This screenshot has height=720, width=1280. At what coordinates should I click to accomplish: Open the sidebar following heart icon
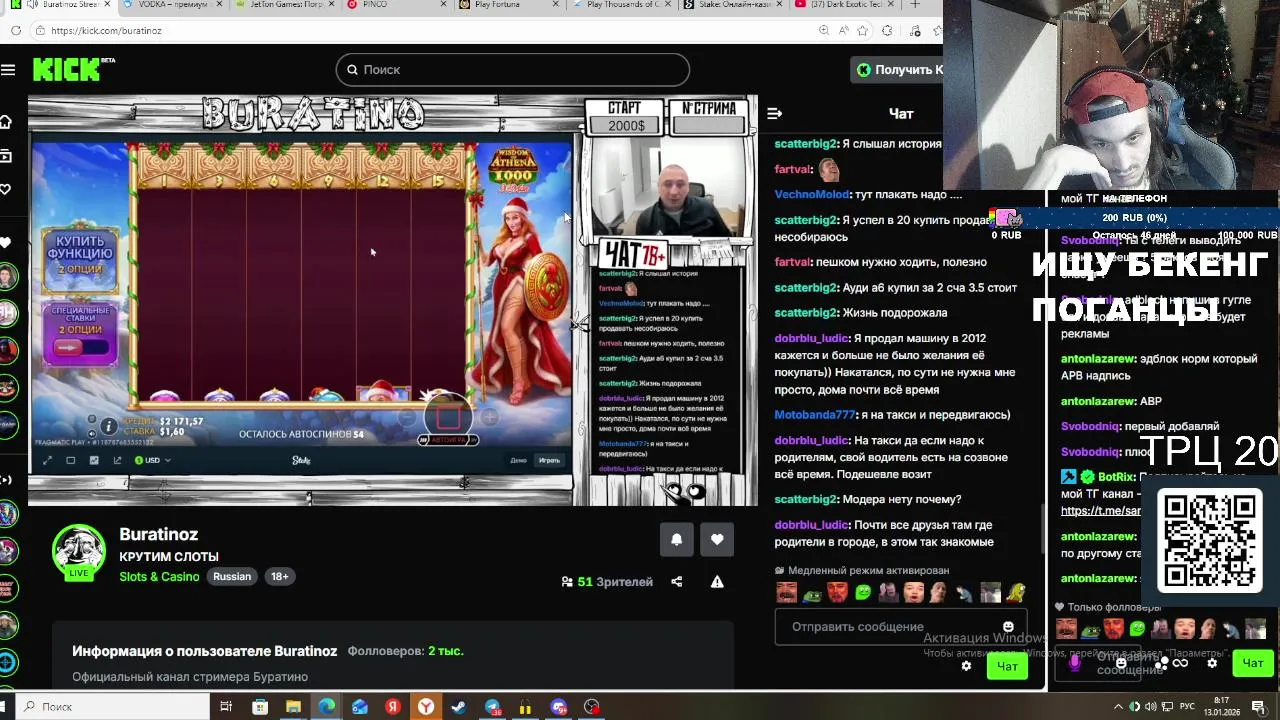click(6, 189)
